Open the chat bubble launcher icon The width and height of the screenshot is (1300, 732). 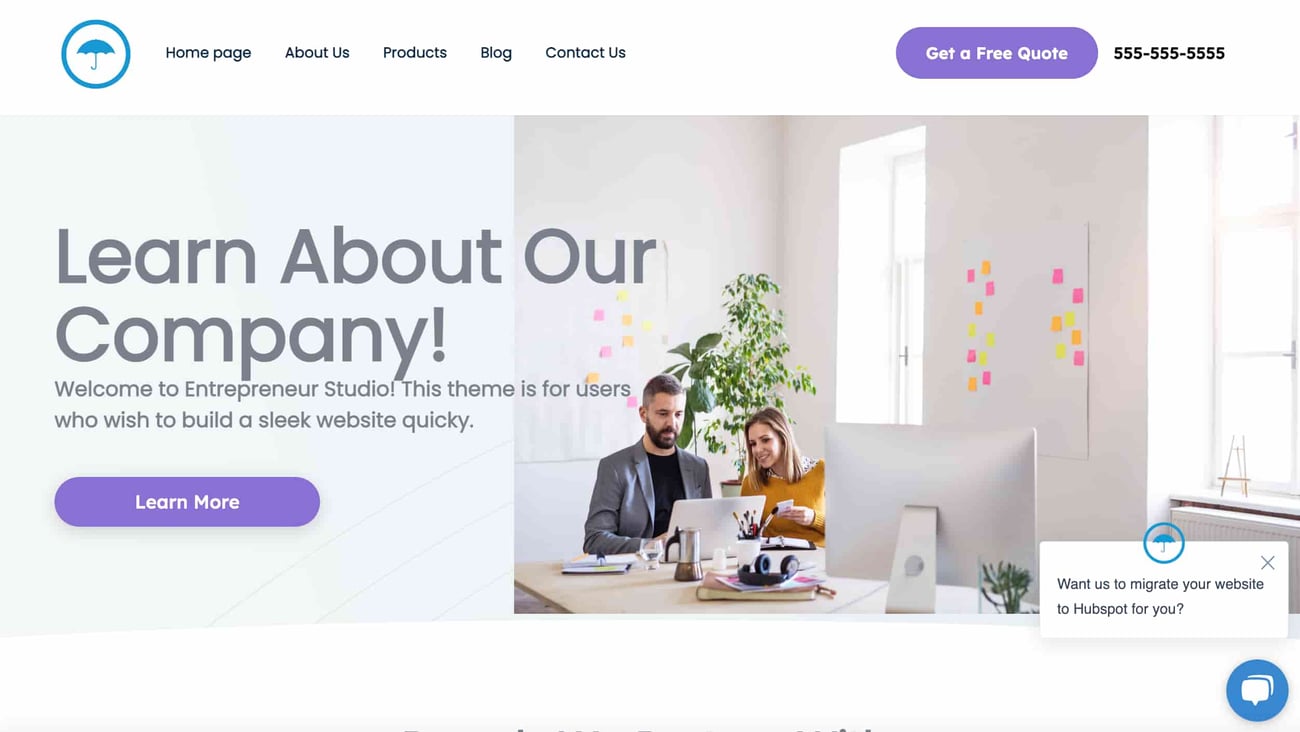pos(1257,690)
